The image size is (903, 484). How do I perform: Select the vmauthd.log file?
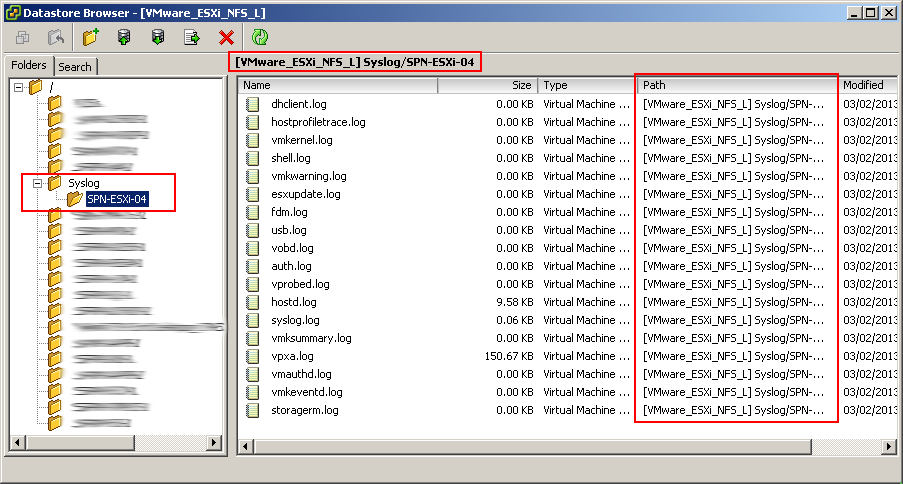tap(301, 374)
